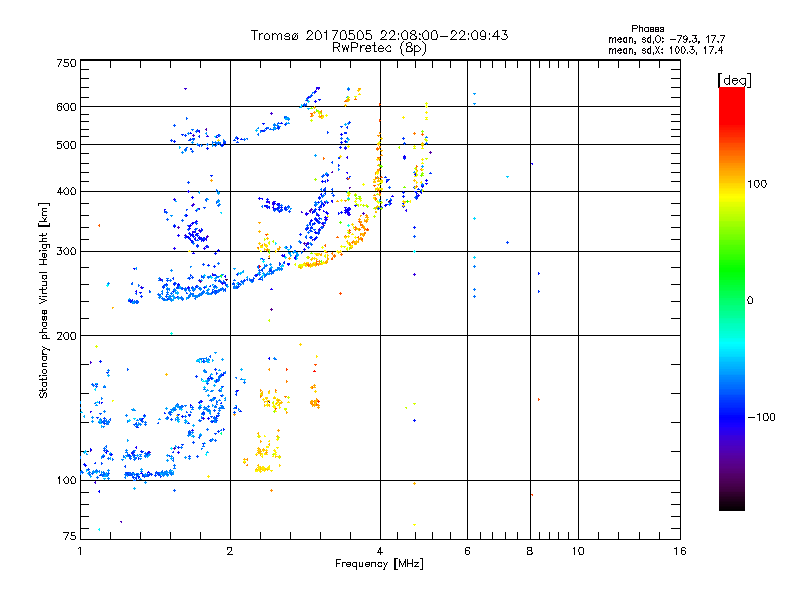The image size is (800, 600).
Task: Click the height axis tick label "750"
Action: (66, 63)
